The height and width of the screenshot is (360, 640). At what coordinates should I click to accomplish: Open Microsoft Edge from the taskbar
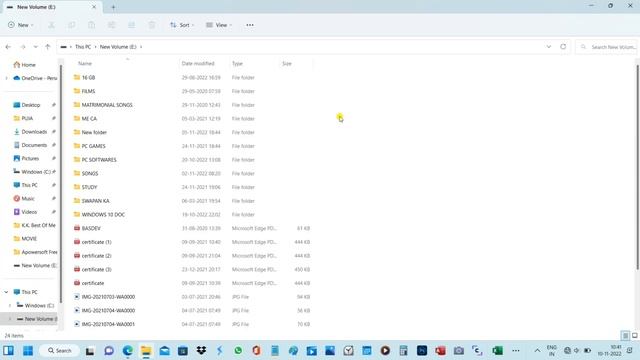pyautogui.click(x=128, y=351)
